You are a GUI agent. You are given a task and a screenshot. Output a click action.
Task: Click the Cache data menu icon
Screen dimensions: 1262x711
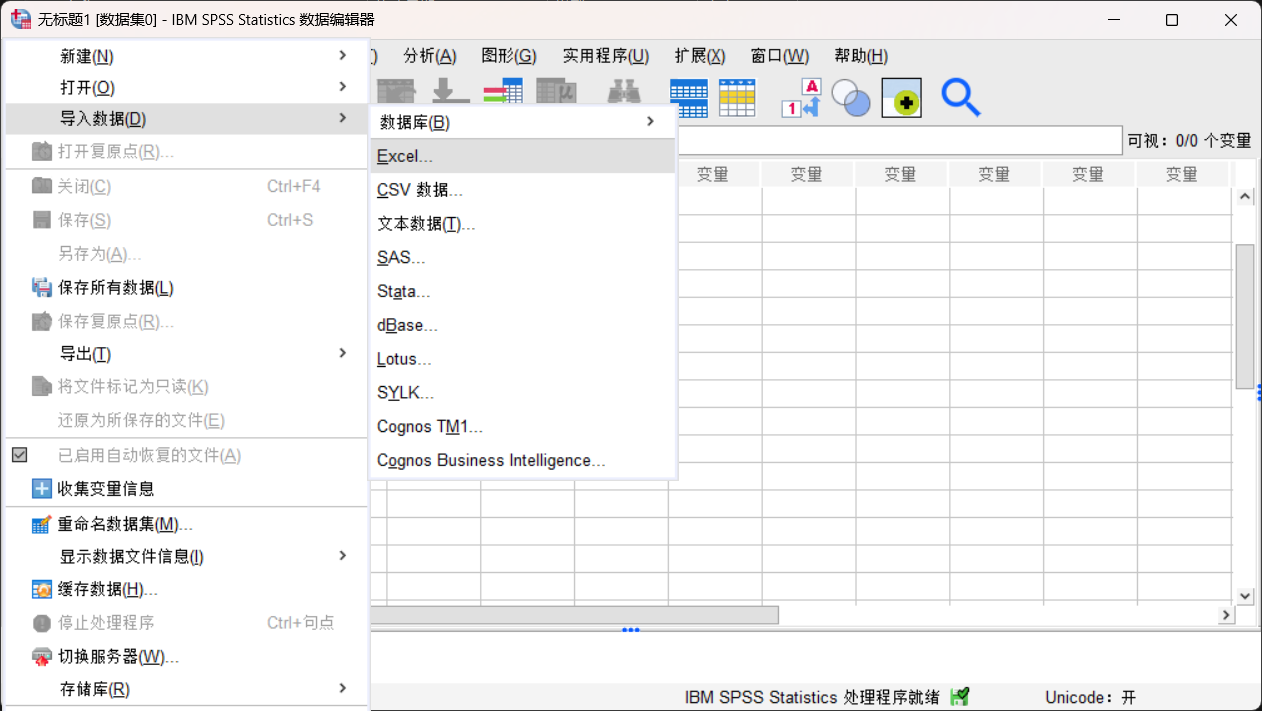[42, 589]
